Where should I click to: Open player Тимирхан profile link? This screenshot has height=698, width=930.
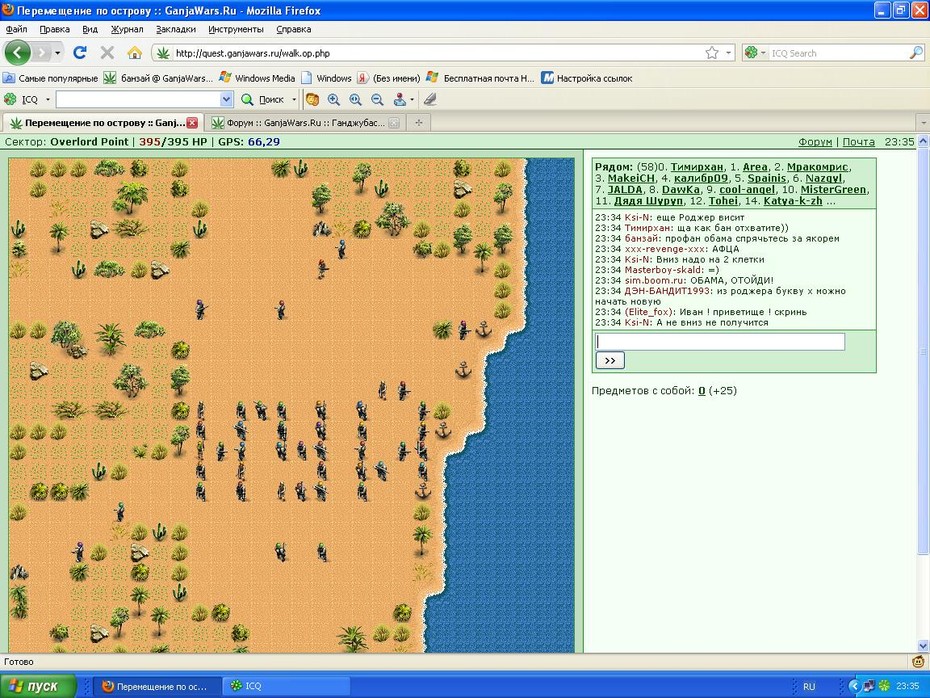click(697, 167)
